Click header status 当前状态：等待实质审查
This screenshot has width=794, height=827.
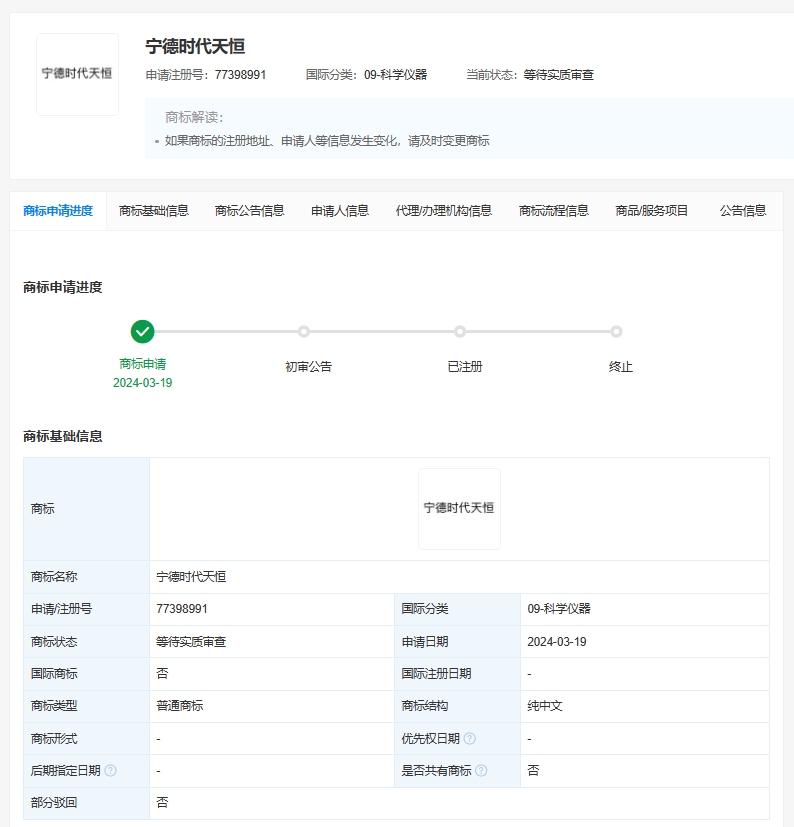(x=530, y=75)
